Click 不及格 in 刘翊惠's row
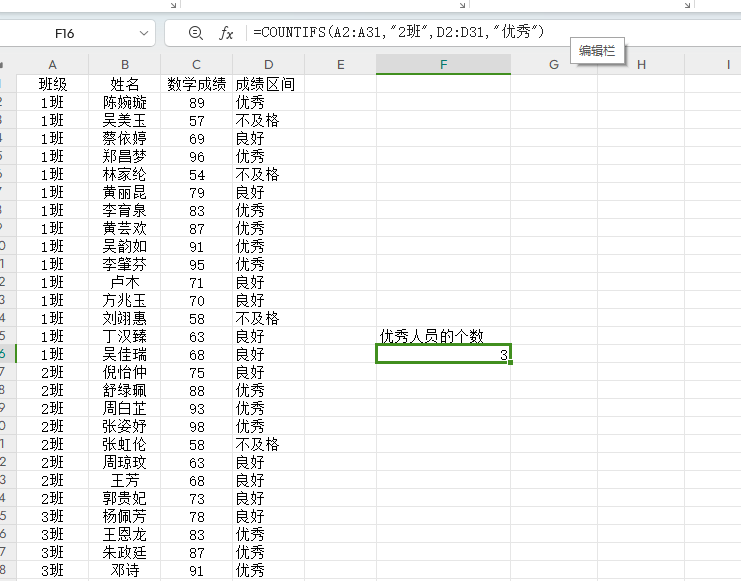This screenshot has width=741, height=581. pyautogui.click(x=268, y=318)
